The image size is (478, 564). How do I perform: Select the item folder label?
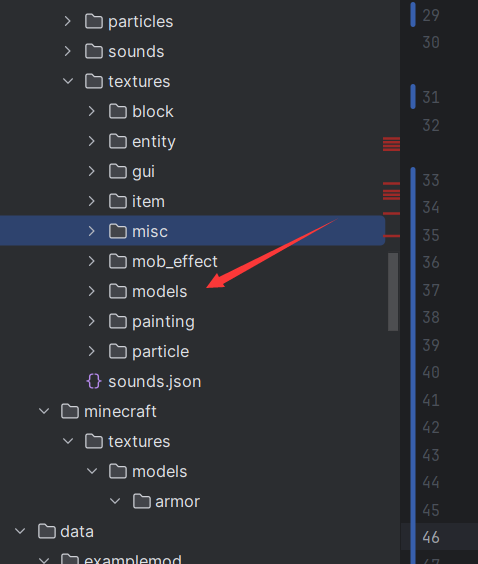point(148,201)
